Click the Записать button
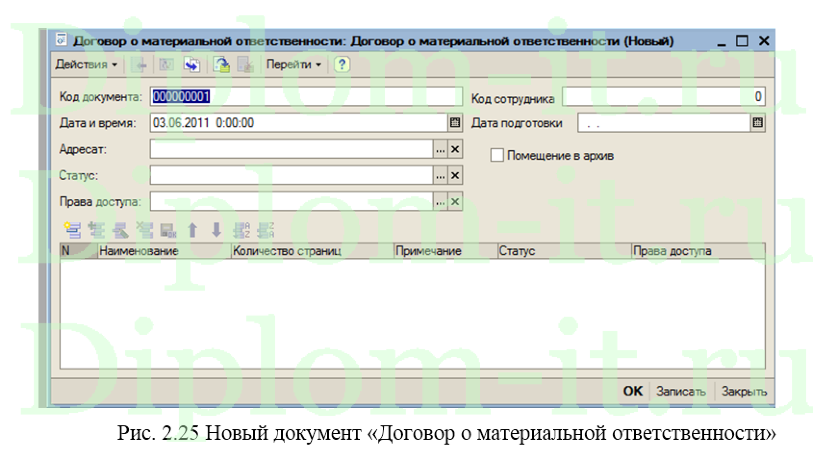Image resolution: width=813 pixels, height=460 pixels. click(x=681, y=391)
